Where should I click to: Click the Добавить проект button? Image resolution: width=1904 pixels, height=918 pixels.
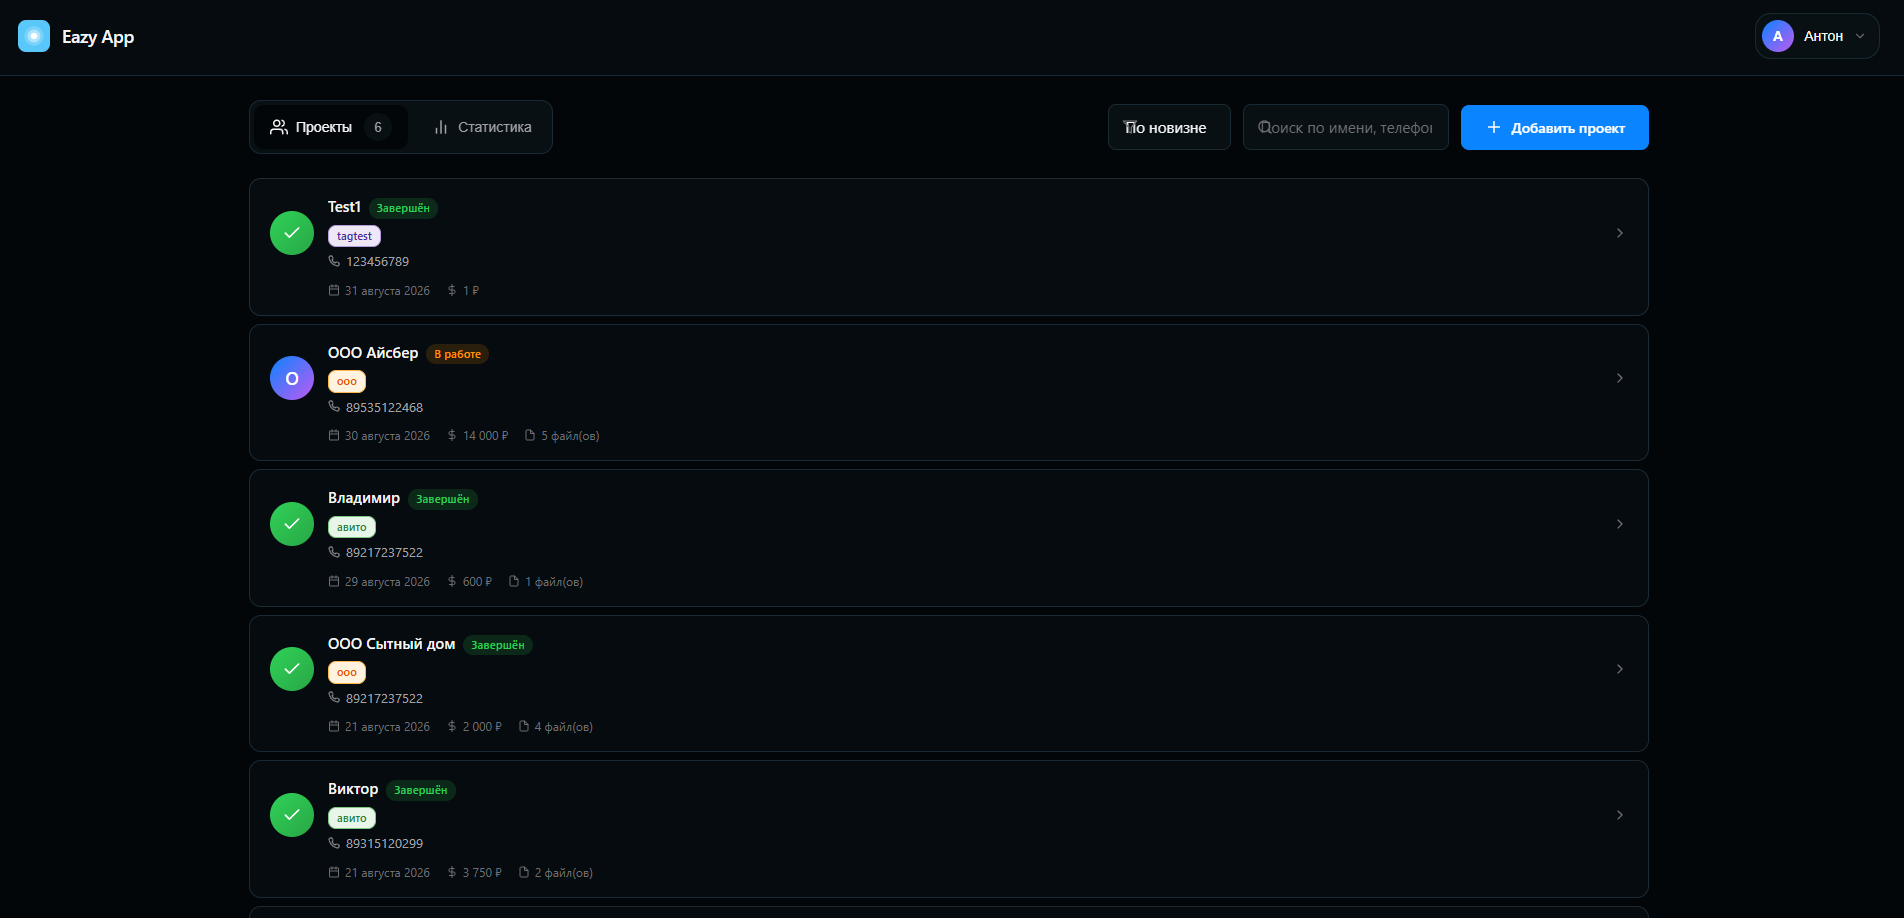1554,127
